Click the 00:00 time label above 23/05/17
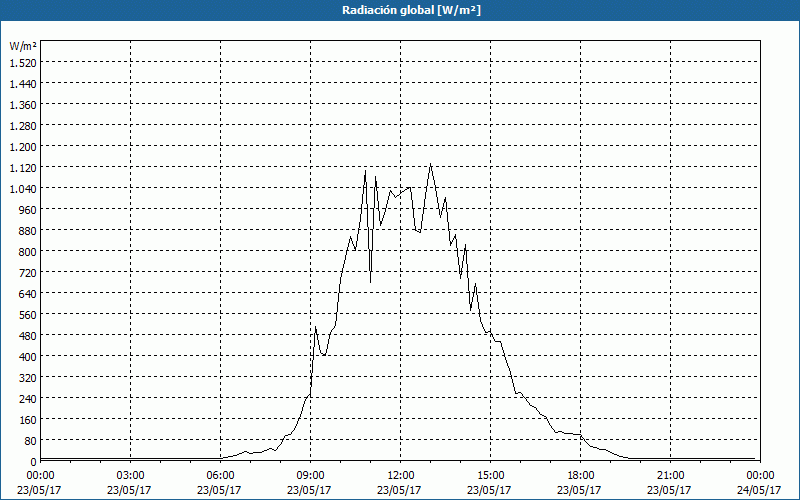800x500 pixels. (40, 476)
